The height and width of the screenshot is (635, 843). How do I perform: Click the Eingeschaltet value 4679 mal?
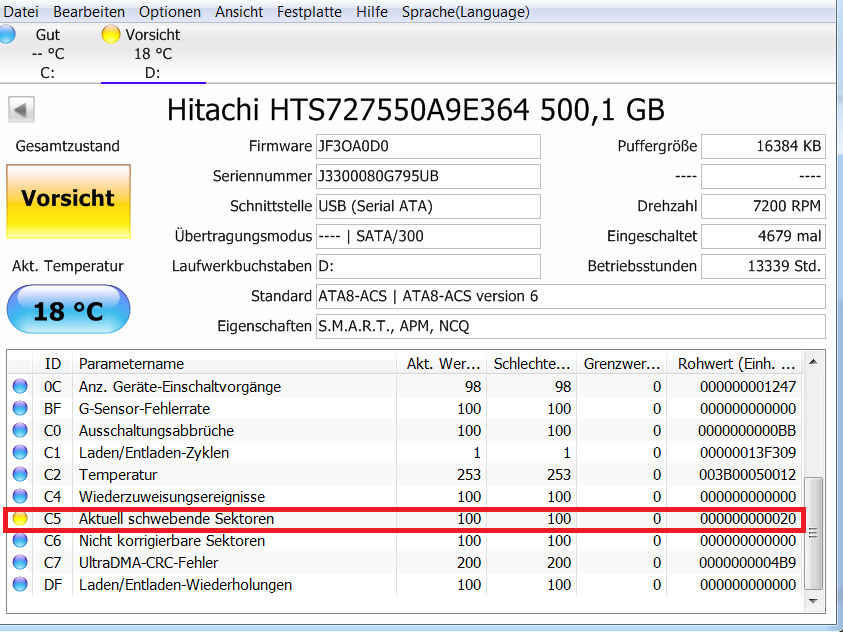[763, 237]
